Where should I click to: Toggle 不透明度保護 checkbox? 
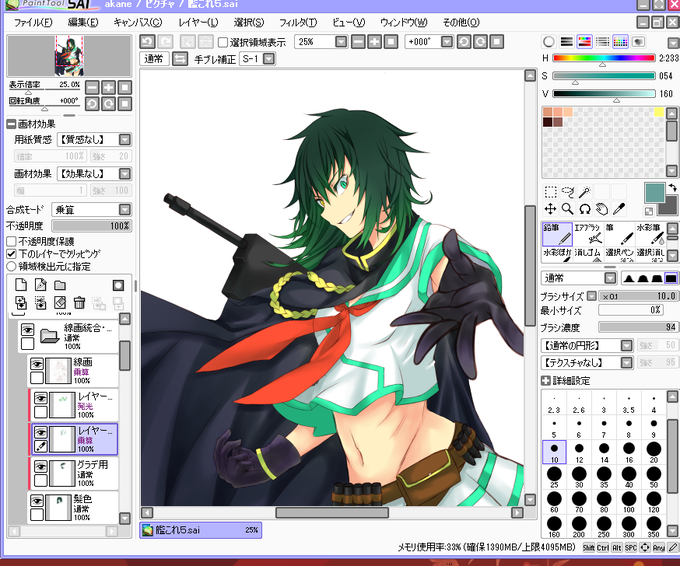click(11, 241)
